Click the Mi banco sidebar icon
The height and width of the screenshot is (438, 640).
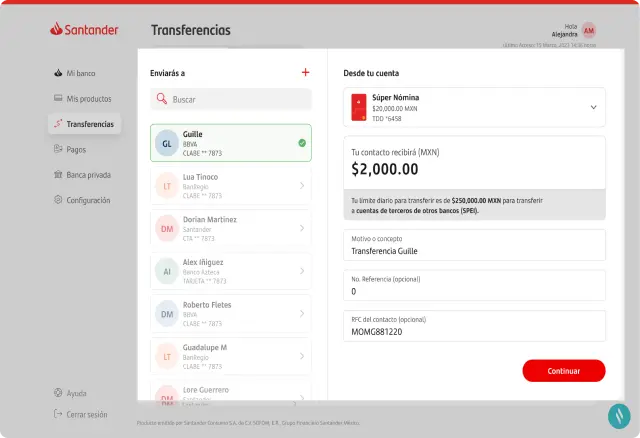tap(58, 73)
